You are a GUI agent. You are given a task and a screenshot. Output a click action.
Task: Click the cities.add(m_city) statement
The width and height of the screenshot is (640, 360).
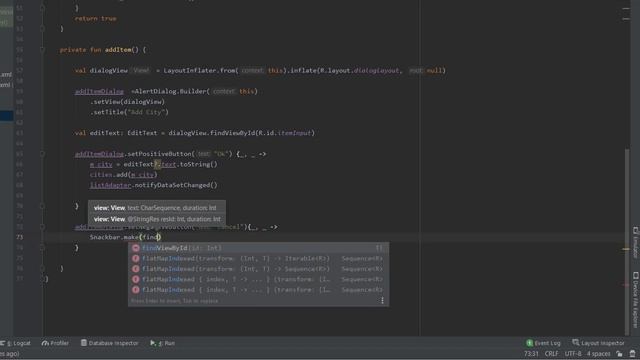(123, 175)
